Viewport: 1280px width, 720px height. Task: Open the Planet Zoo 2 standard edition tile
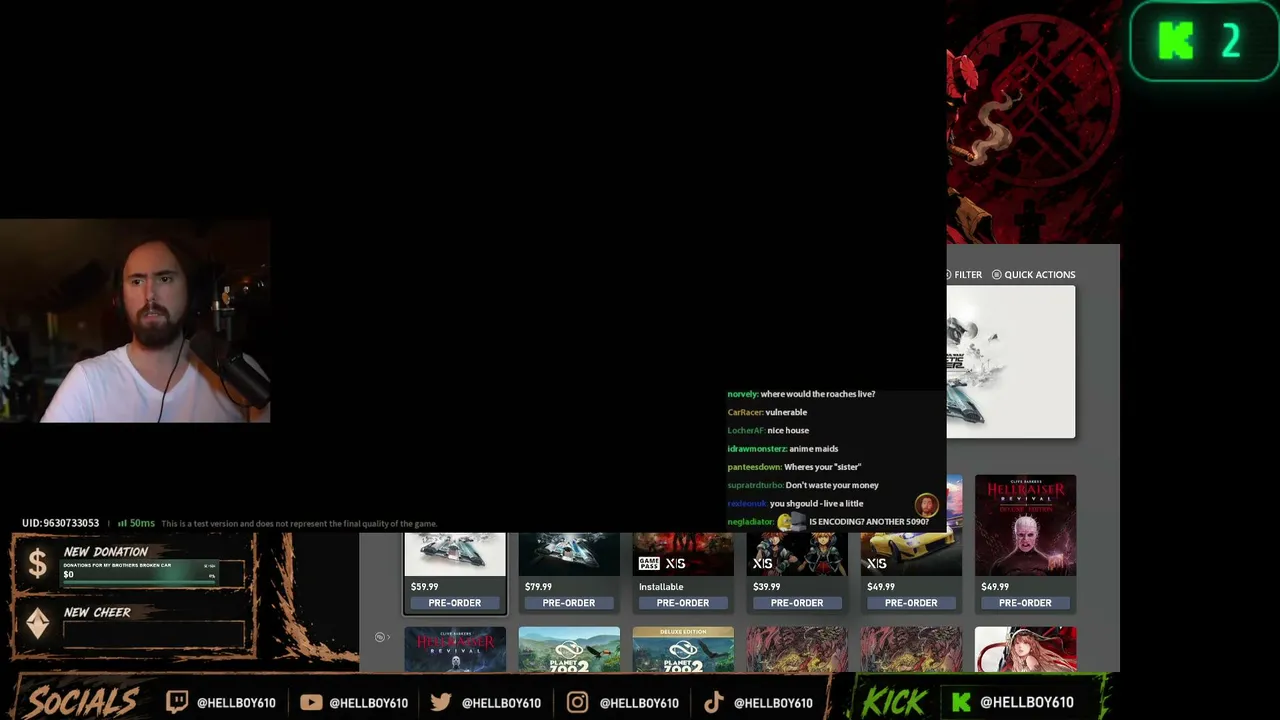(569, 649)
